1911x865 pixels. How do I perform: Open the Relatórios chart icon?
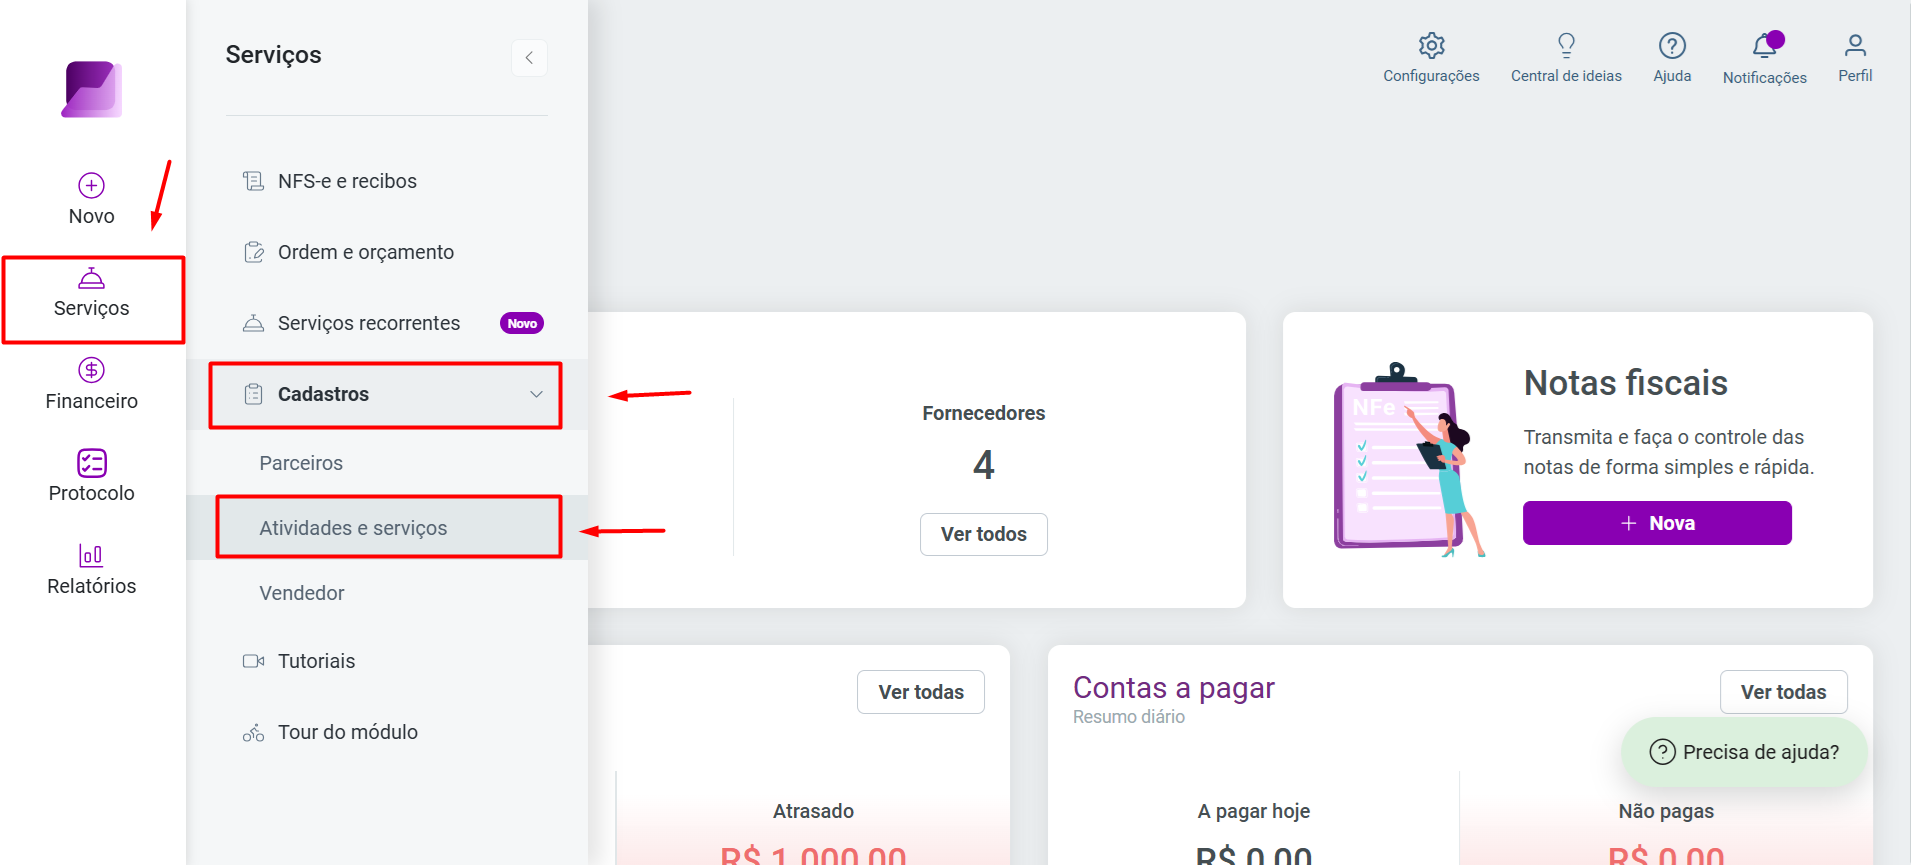pyautogui.click(x=91, y=555)
